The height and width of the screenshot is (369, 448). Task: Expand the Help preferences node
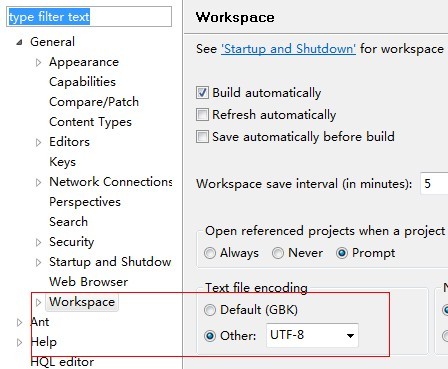point(20,342)
